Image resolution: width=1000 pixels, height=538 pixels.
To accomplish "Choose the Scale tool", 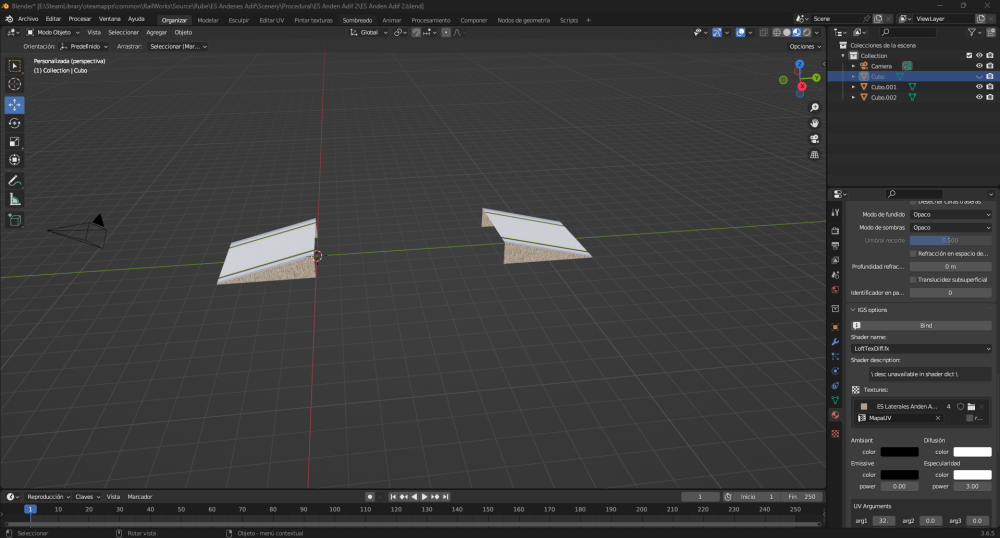I will click(x=15, y=141).
